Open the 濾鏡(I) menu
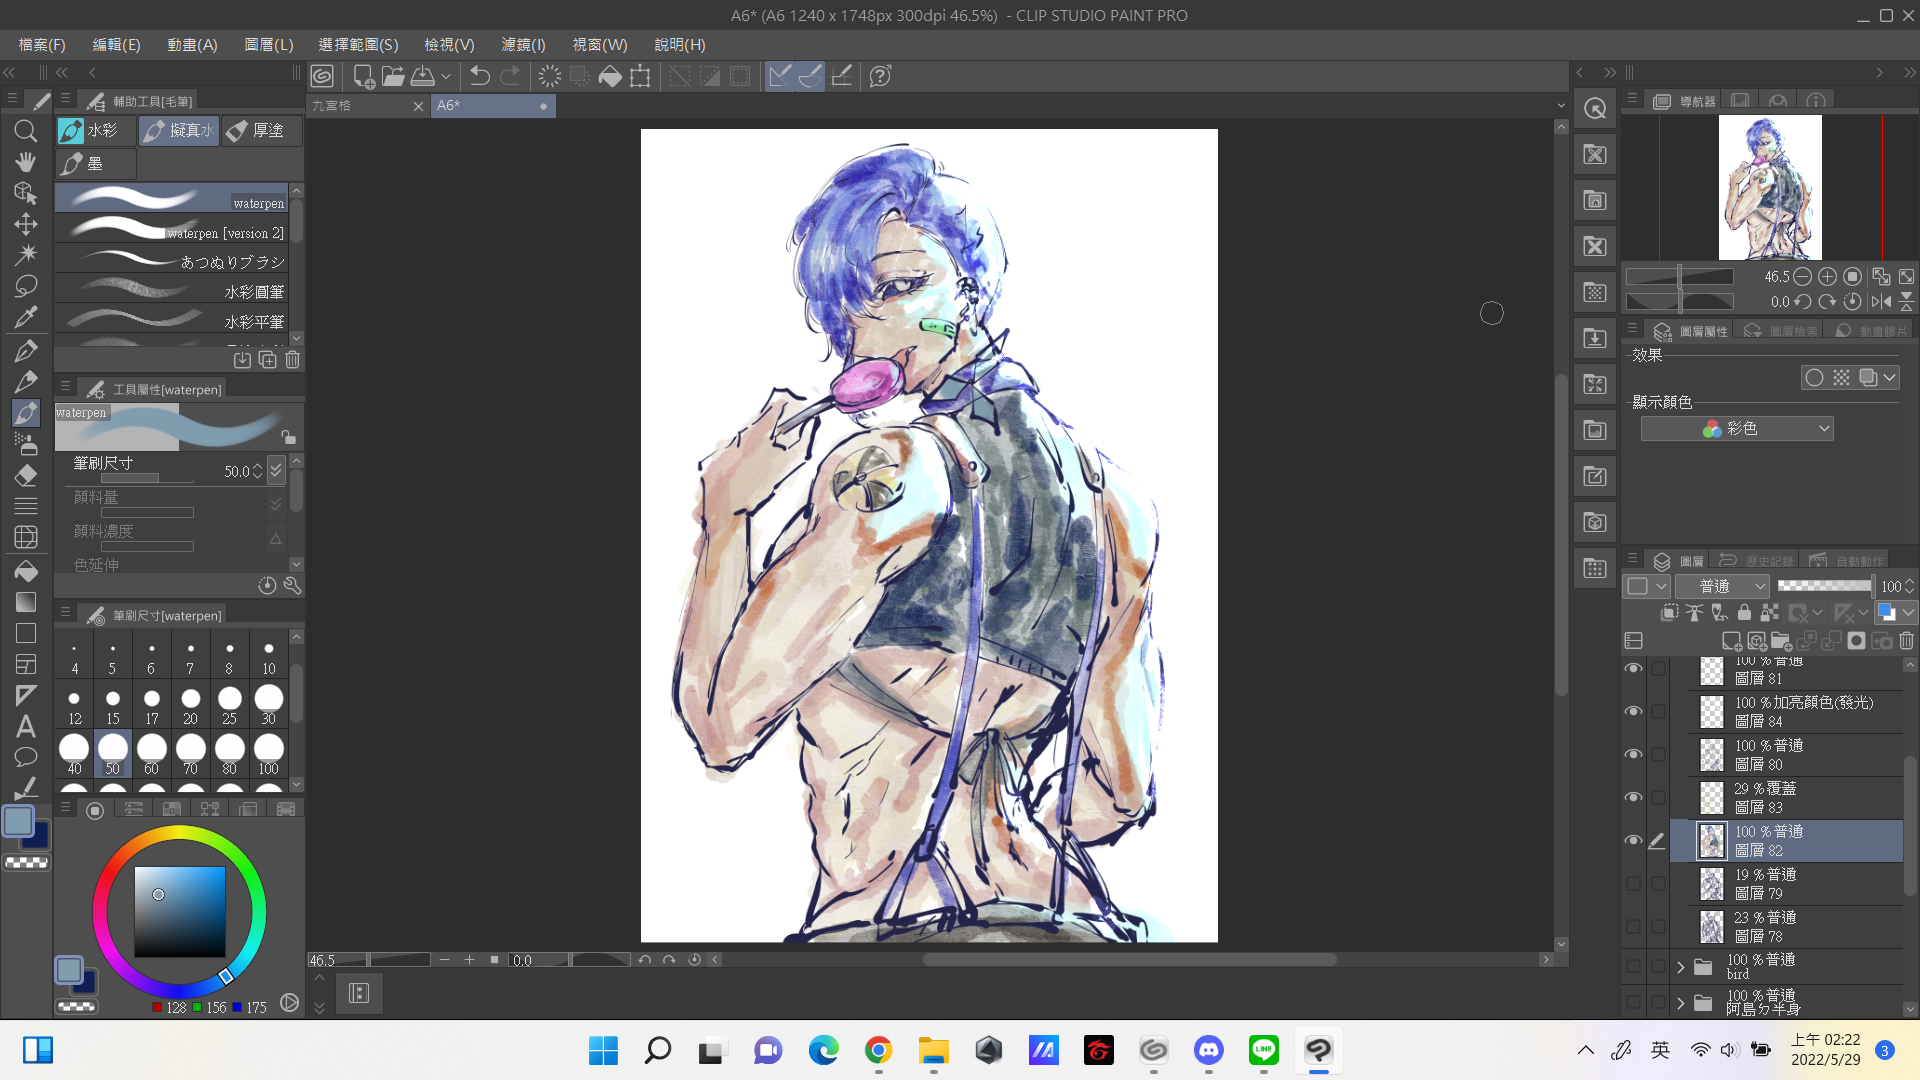This screenshot has width=1920, height=1080. click(524, 45)
